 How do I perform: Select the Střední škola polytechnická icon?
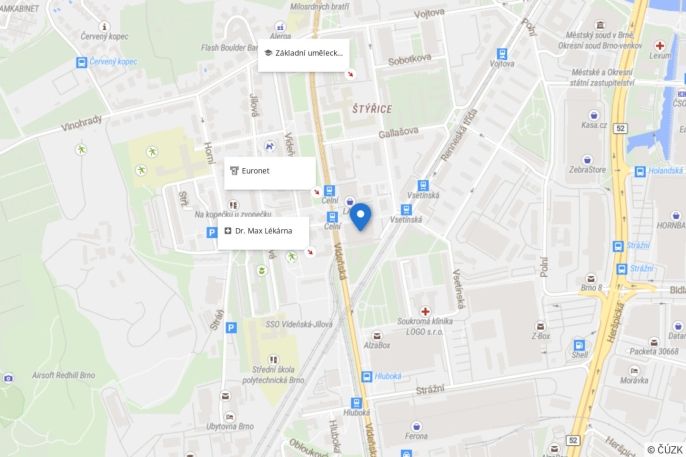273,359
